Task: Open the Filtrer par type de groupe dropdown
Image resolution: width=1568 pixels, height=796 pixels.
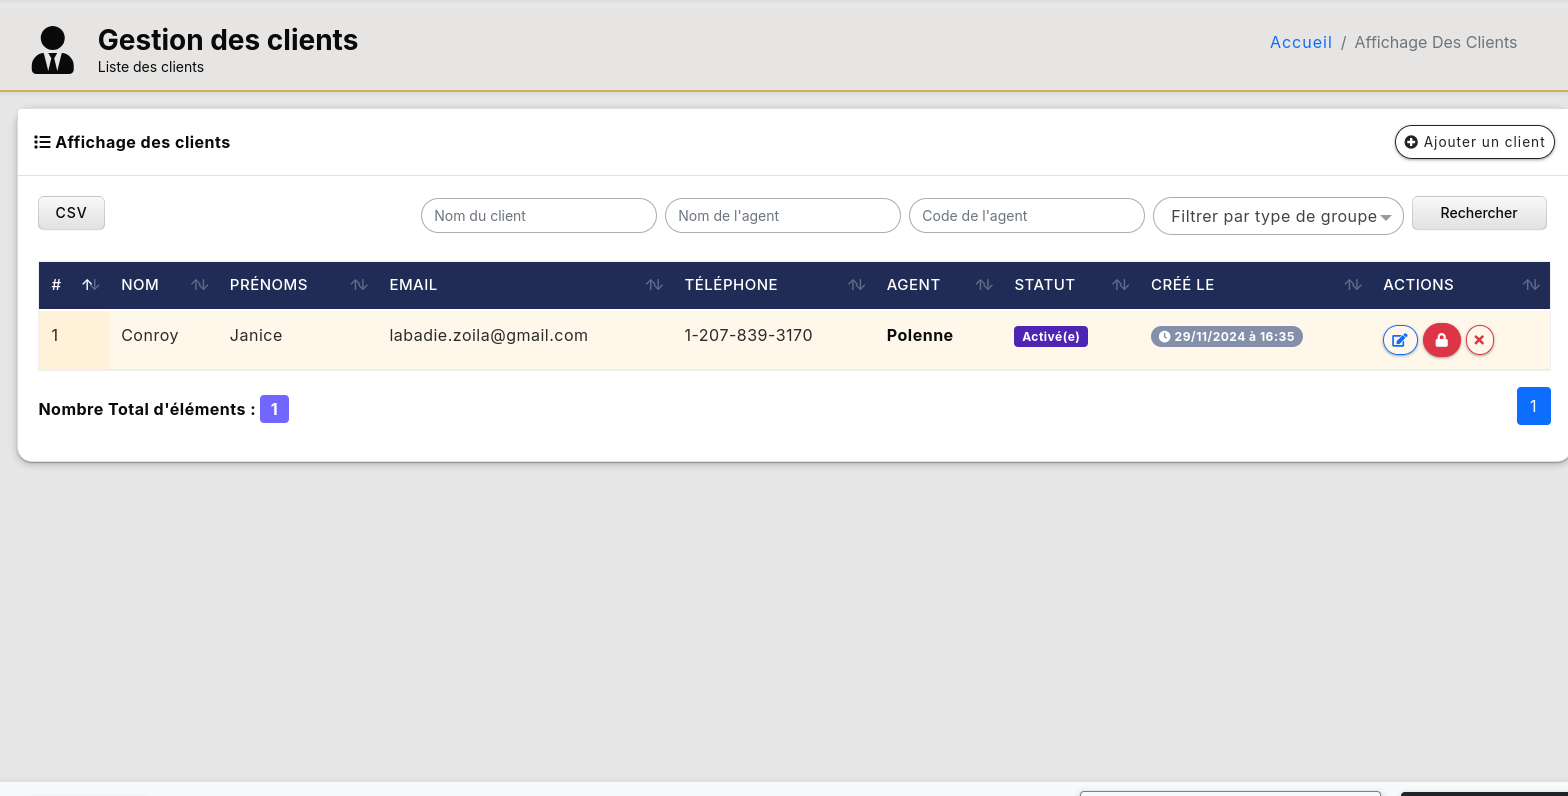Action: [x=1277, y=216]
